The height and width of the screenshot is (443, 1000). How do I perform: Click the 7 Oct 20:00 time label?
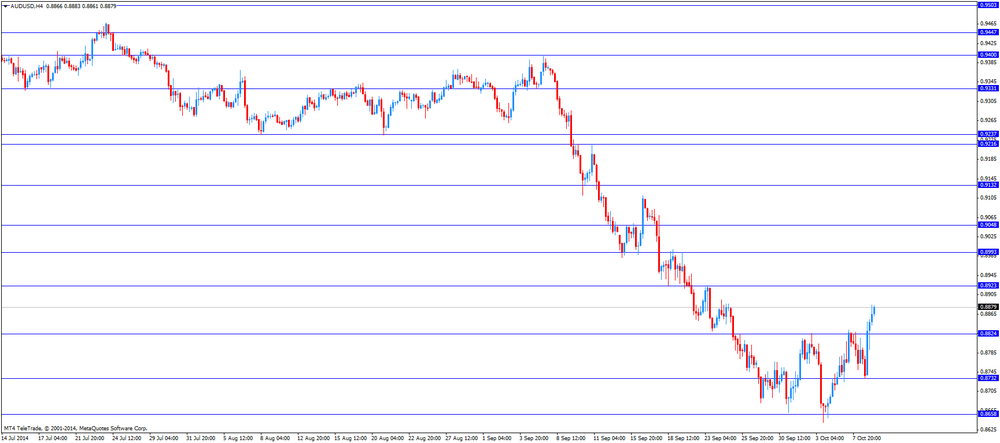pos(867,439)
